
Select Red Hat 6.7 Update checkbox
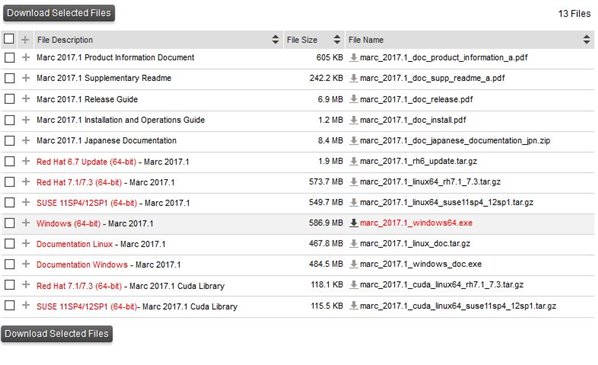pos(10,161)
